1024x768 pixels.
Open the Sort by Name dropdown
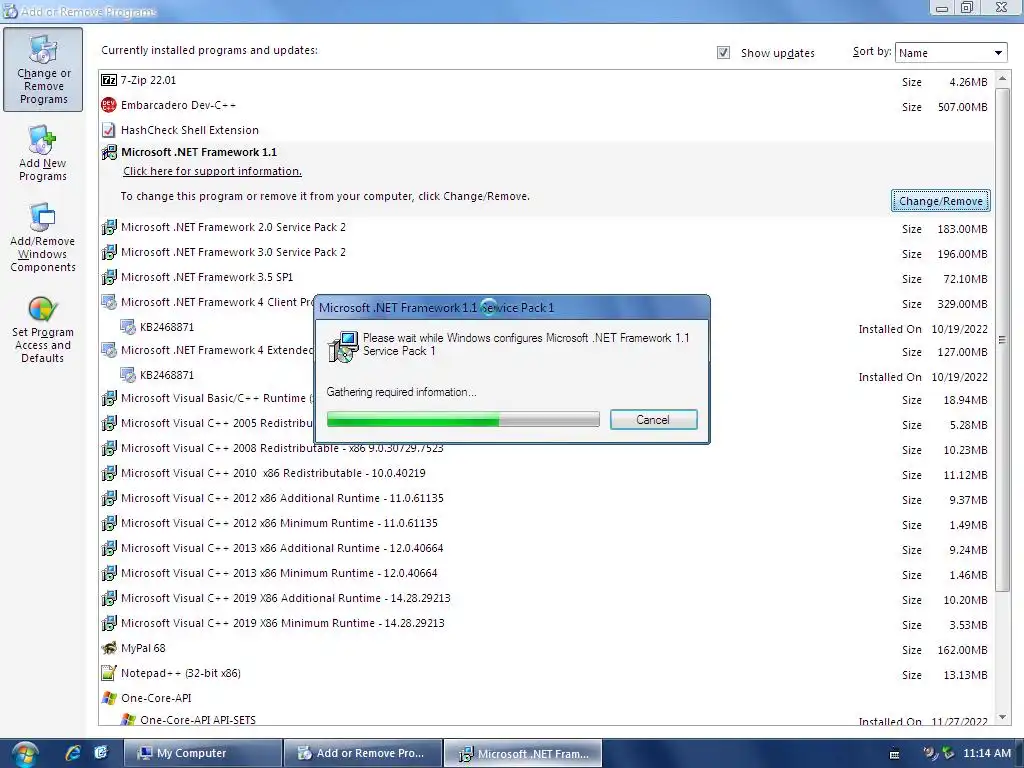951,53
